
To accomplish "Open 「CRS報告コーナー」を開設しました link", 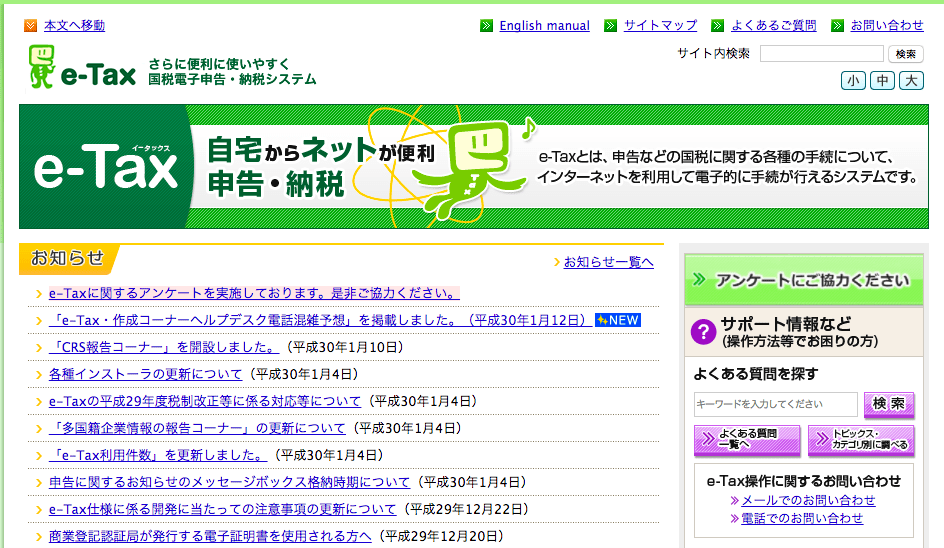I will [x=164, y=347].
